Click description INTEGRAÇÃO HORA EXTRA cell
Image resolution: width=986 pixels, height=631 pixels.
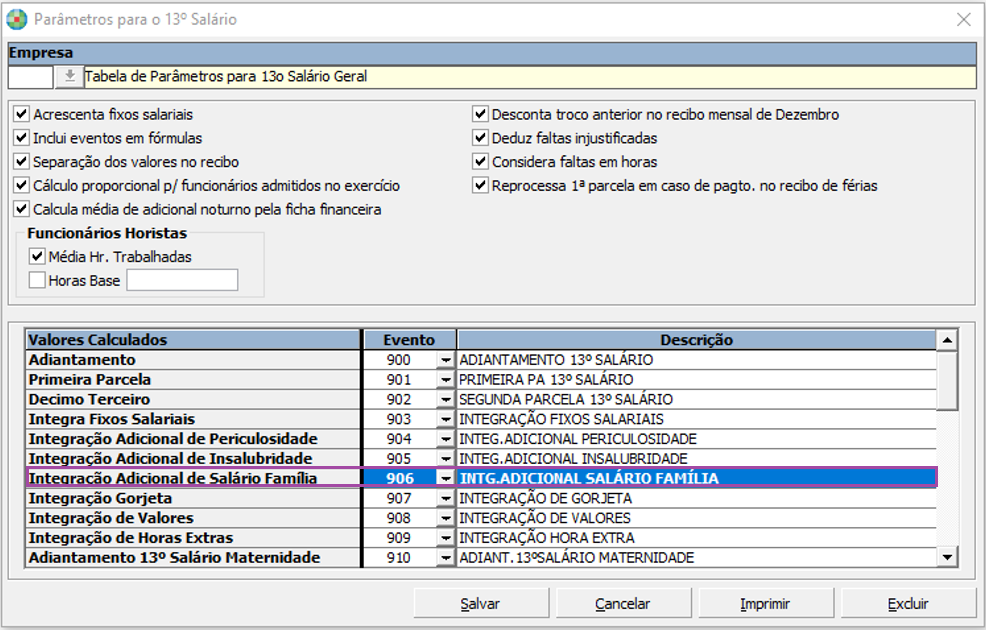click(x=697, y=538)
